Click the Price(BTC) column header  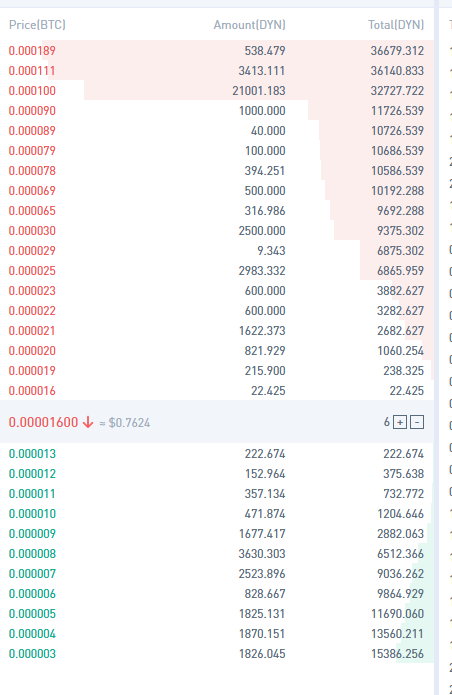[x=37, y=25]
